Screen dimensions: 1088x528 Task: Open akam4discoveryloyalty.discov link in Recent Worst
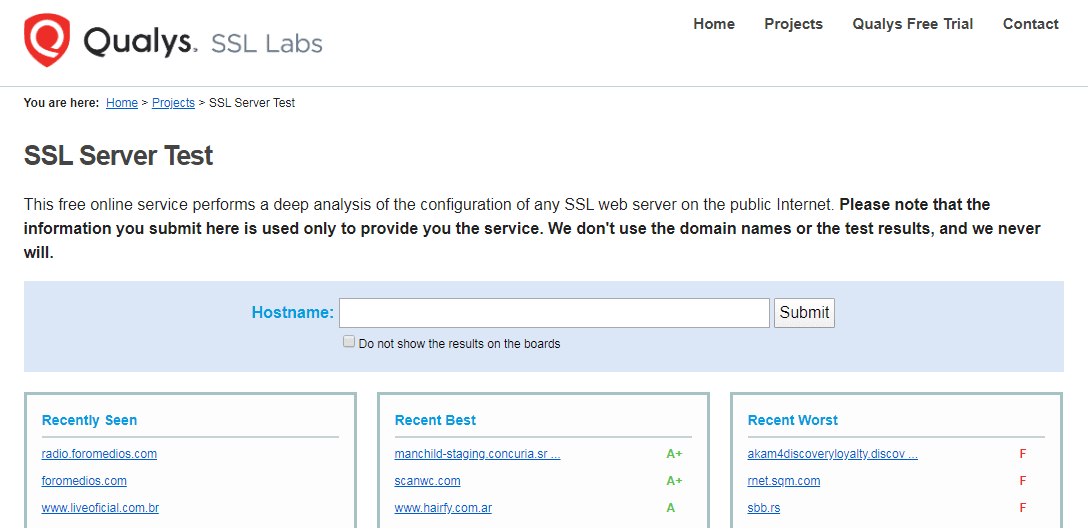(832, 454)
